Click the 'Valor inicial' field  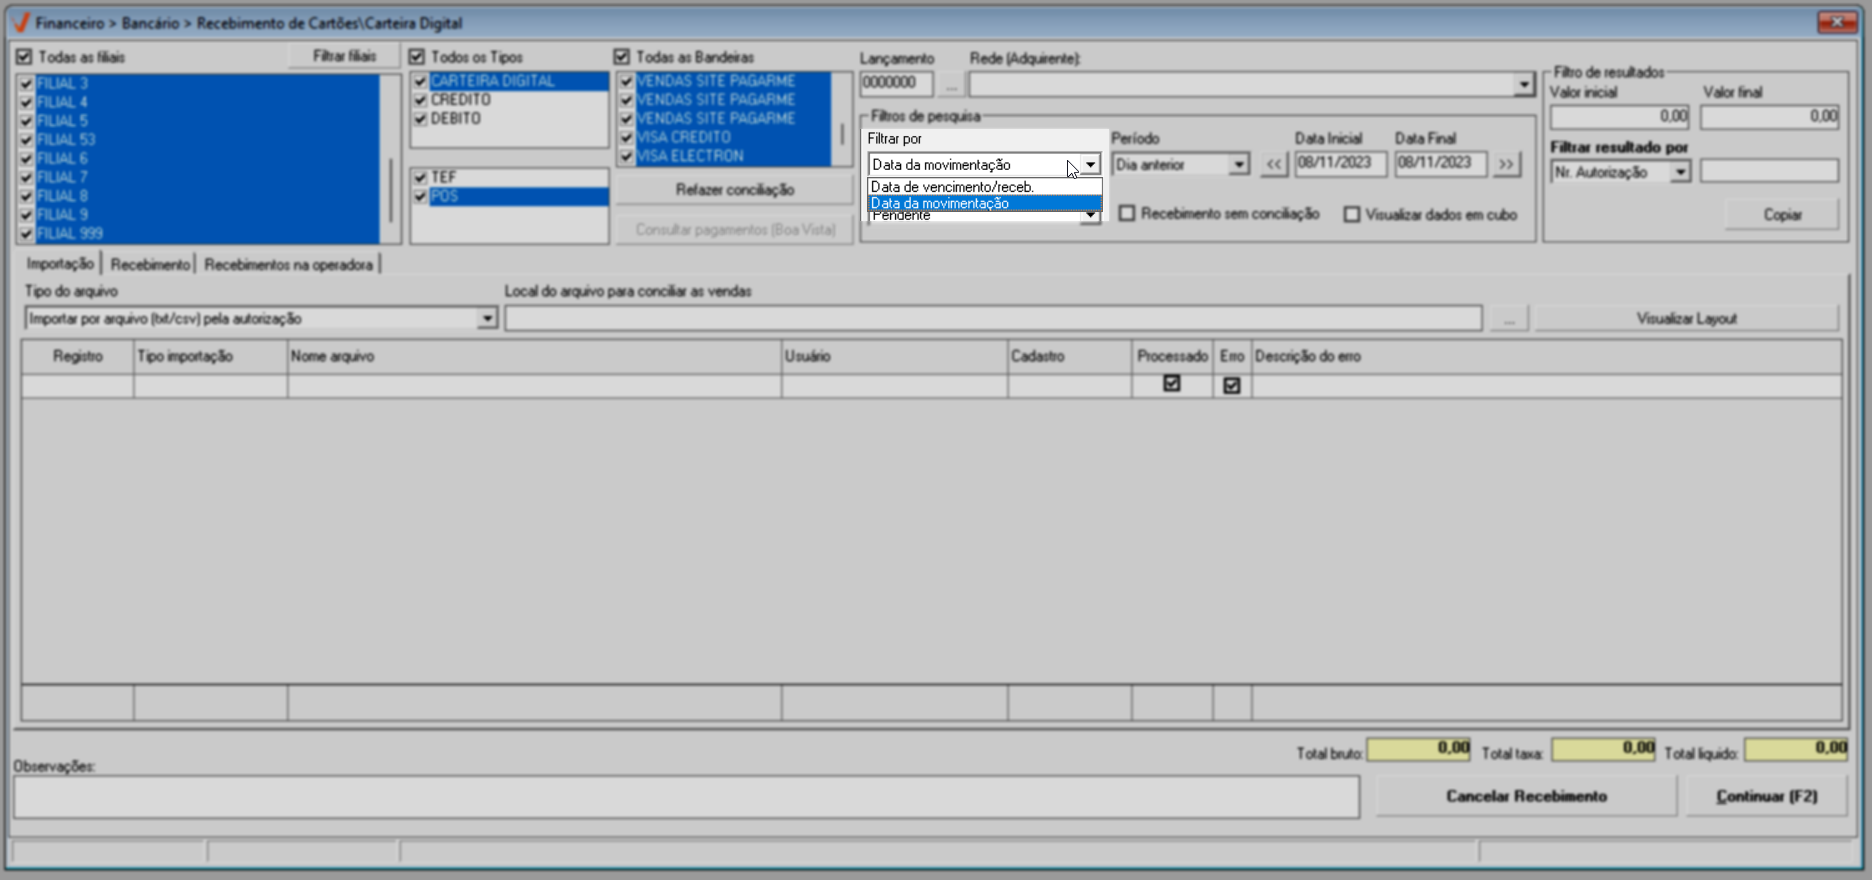click(x=1619, y=117)
